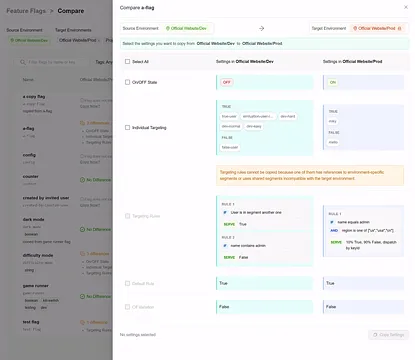Screen dimensions: 415x360
Task: Click the Name column header
Action: tap(28, 80)
